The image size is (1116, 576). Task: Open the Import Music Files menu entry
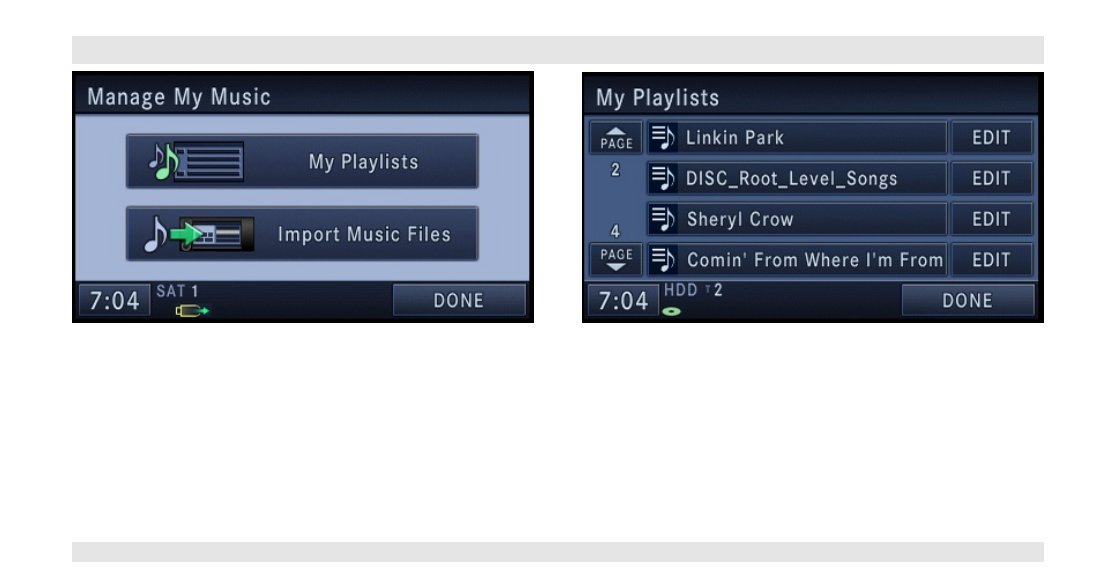pyautogui.click(x=302, y=234)
